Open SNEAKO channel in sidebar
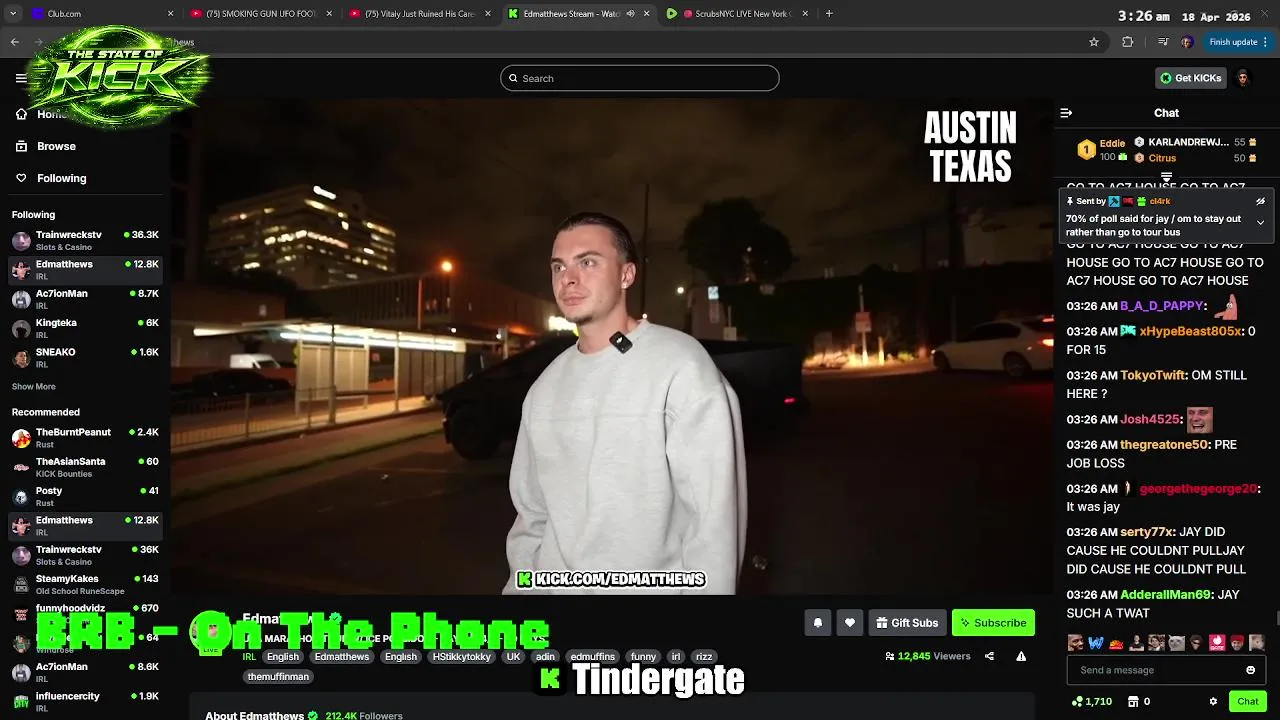Screen dimensions: 1280x720 point(85,357)
